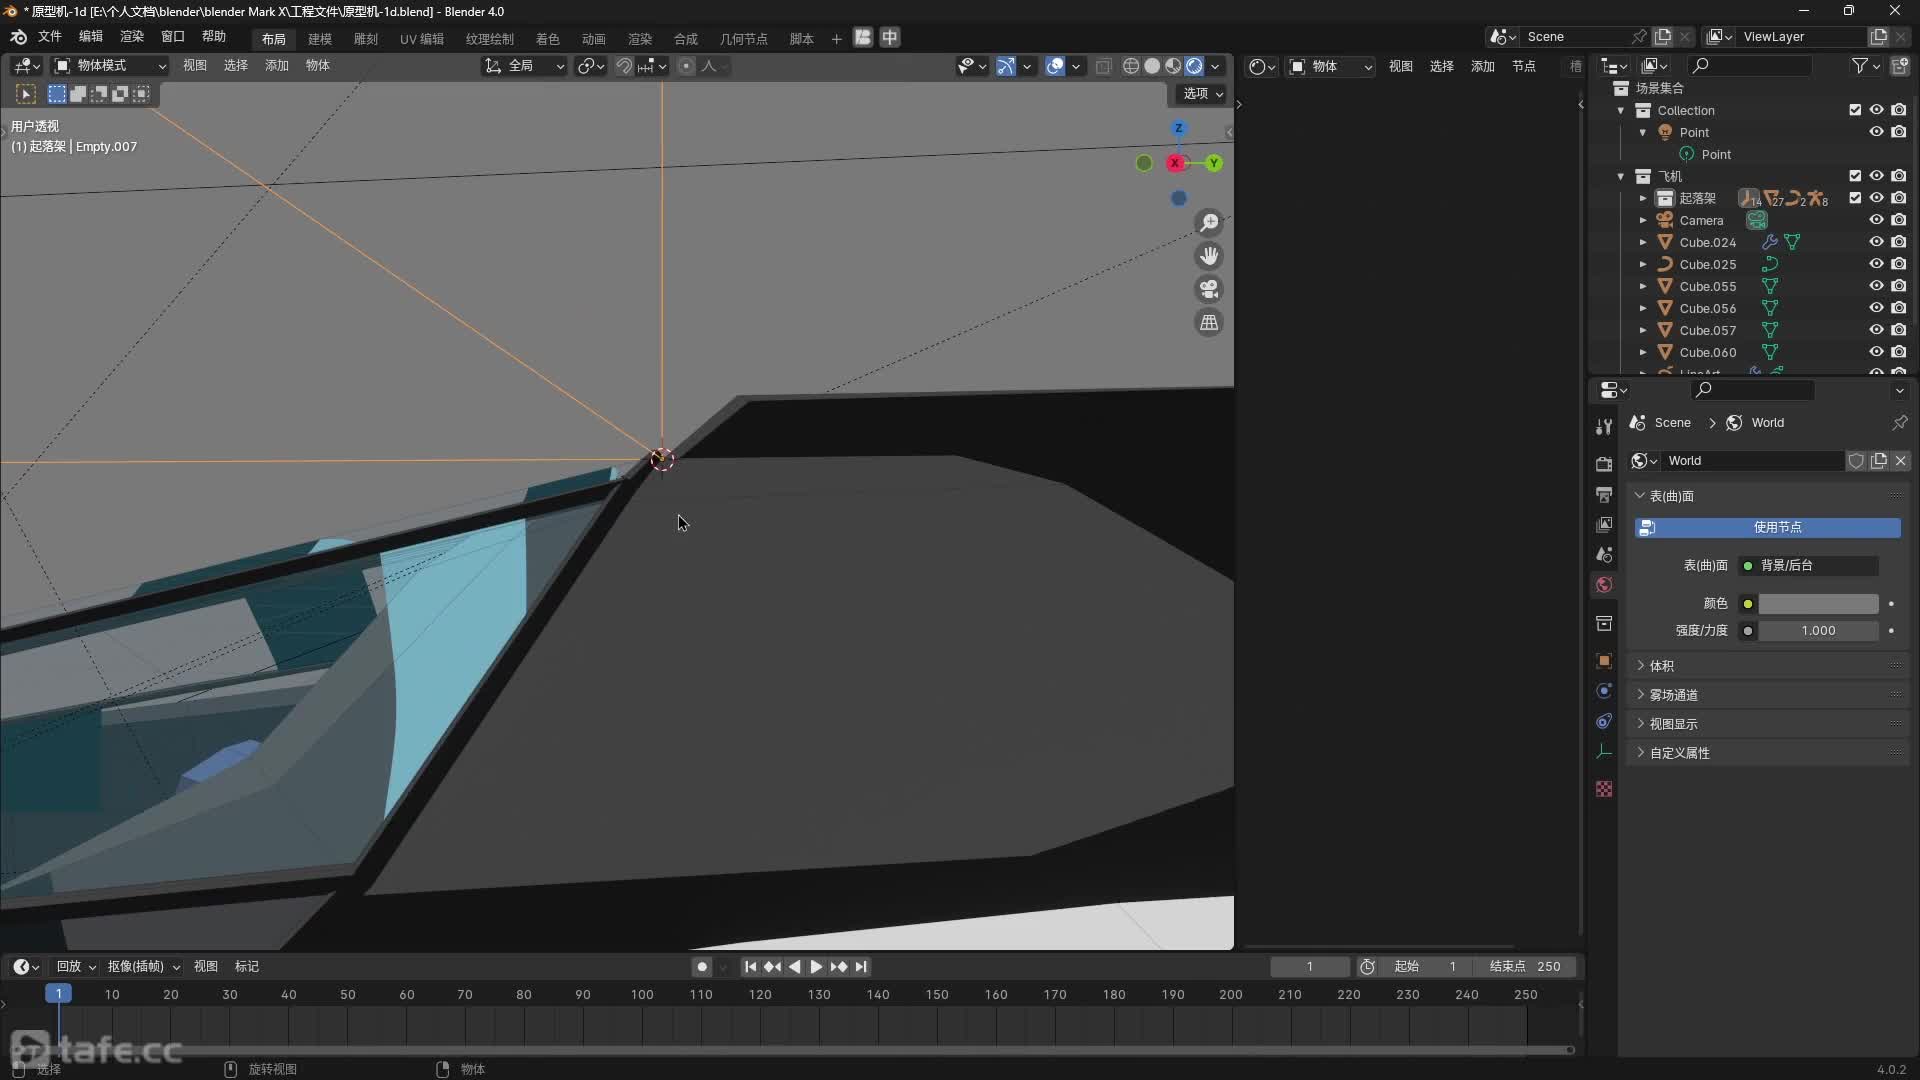Open the Output properties tab
This screenshot has width=1920, height=1080.
pos(1604,495)
